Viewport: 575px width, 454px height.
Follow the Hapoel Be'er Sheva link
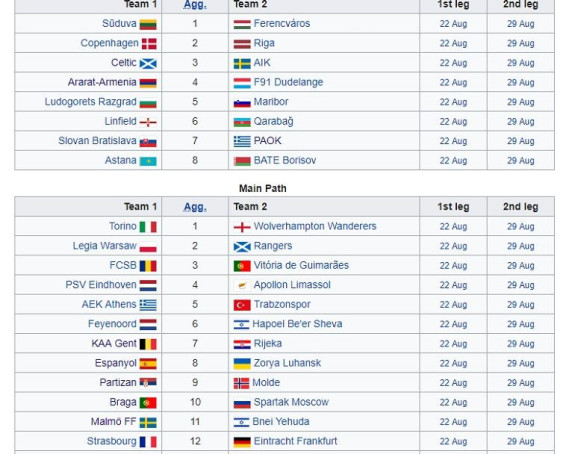(297, 324)
